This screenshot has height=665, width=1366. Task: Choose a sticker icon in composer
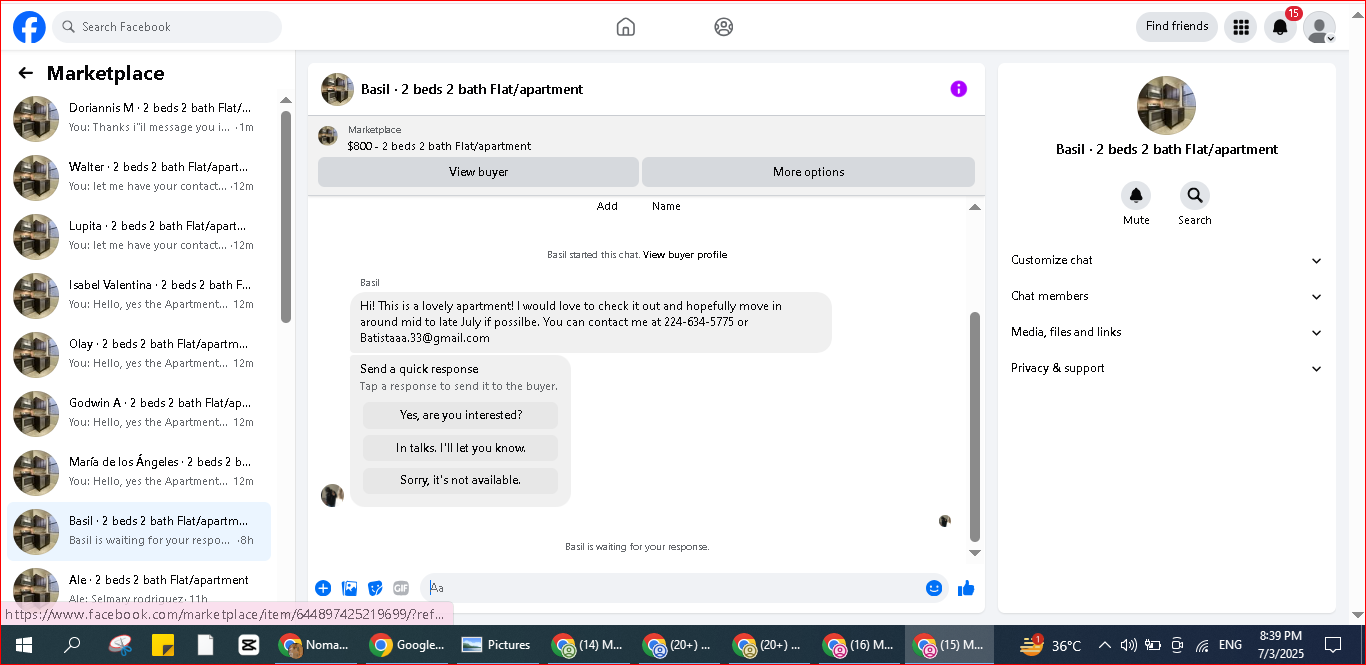[x=376, y=588]
